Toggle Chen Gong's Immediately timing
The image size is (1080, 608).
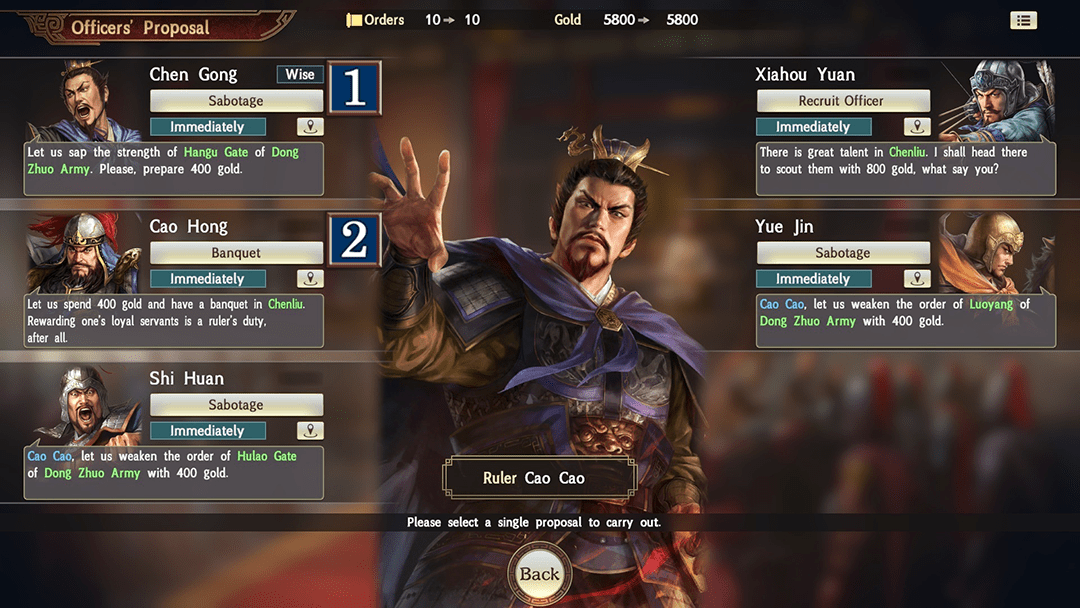coord(208,127)
